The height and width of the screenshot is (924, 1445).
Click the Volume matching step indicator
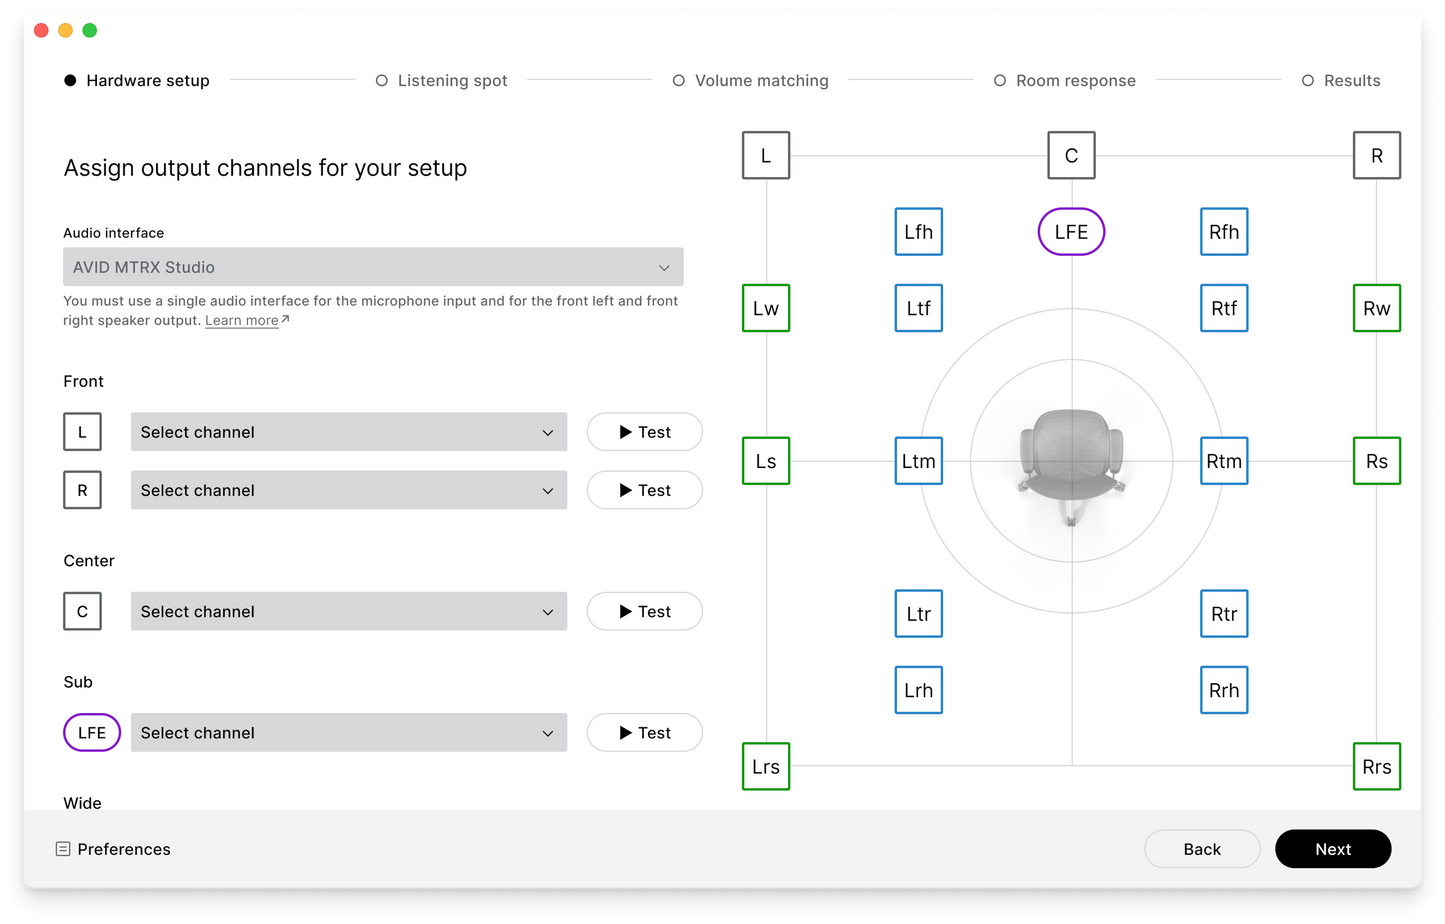point(679,80)
